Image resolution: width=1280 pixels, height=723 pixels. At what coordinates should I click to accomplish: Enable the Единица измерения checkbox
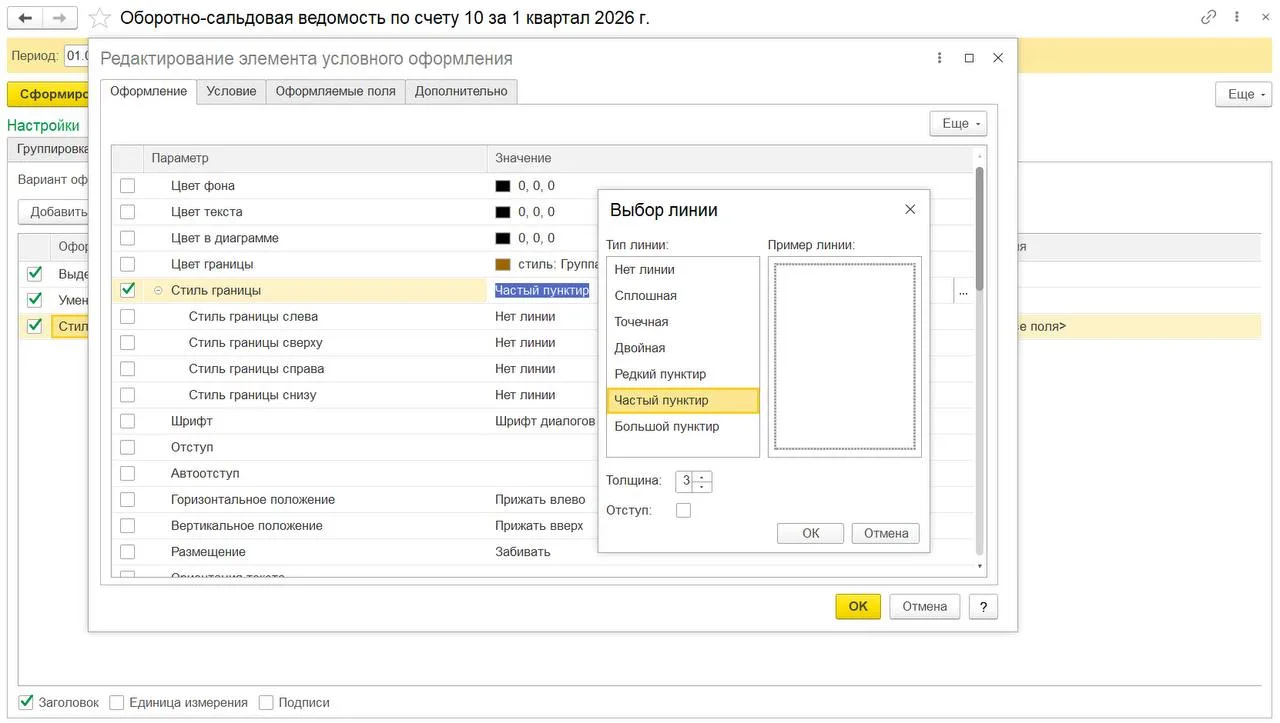click(117, 702)
